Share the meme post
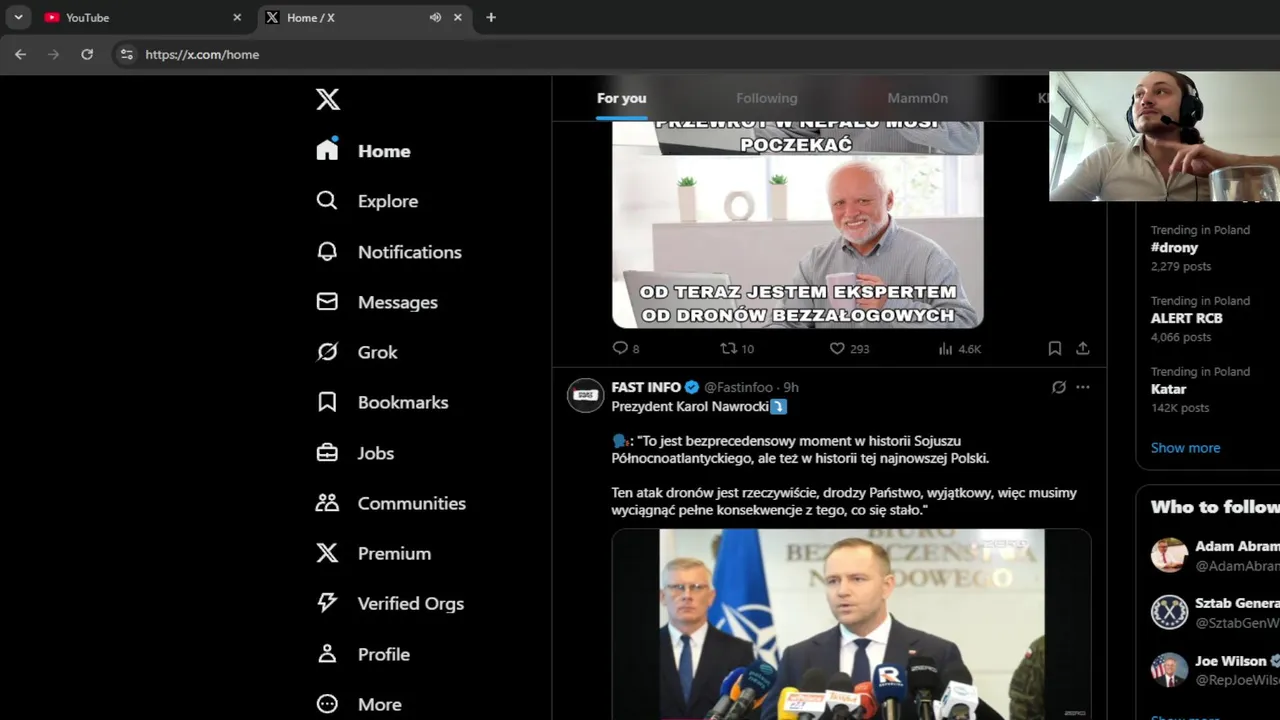 pyautogui.click(x=1083, y=348)
